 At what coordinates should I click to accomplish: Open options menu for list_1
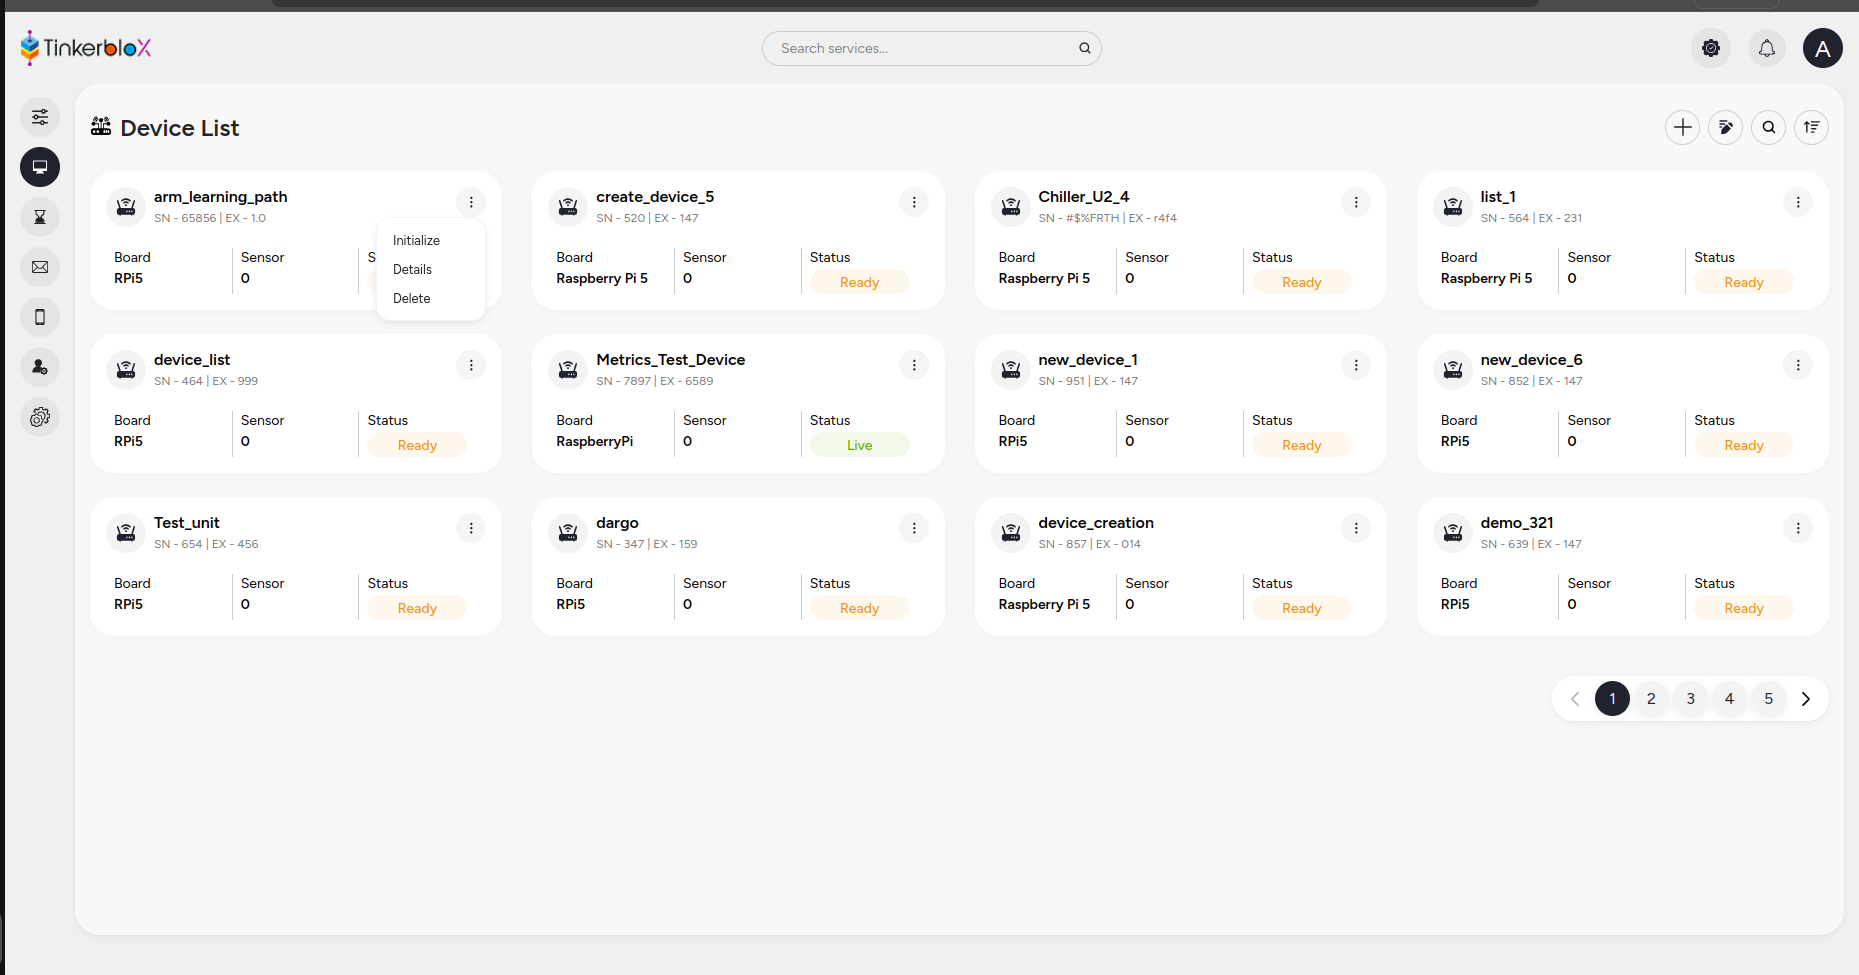[1798, 202]
